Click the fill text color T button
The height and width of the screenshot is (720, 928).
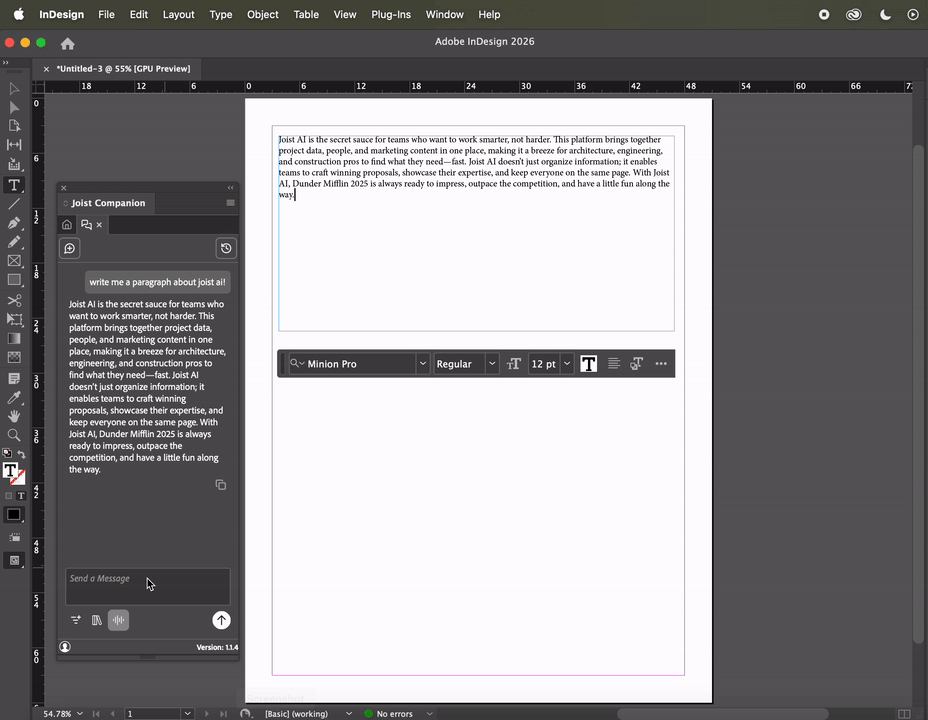[x=589, y=364]
